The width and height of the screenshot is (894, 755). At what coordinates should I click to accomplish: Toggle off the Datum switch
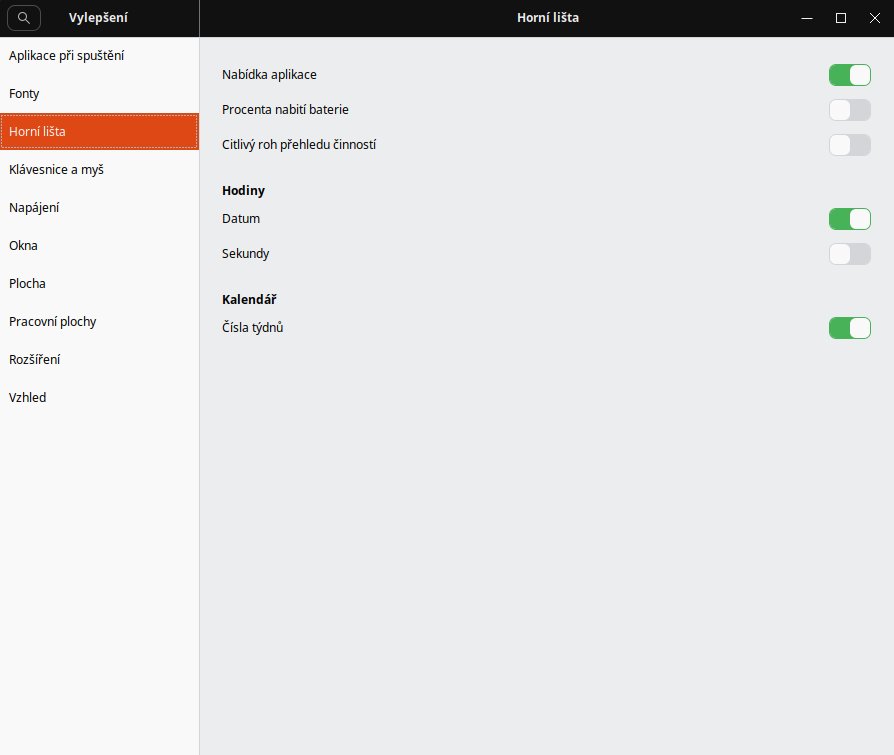[x=850, y=219]
